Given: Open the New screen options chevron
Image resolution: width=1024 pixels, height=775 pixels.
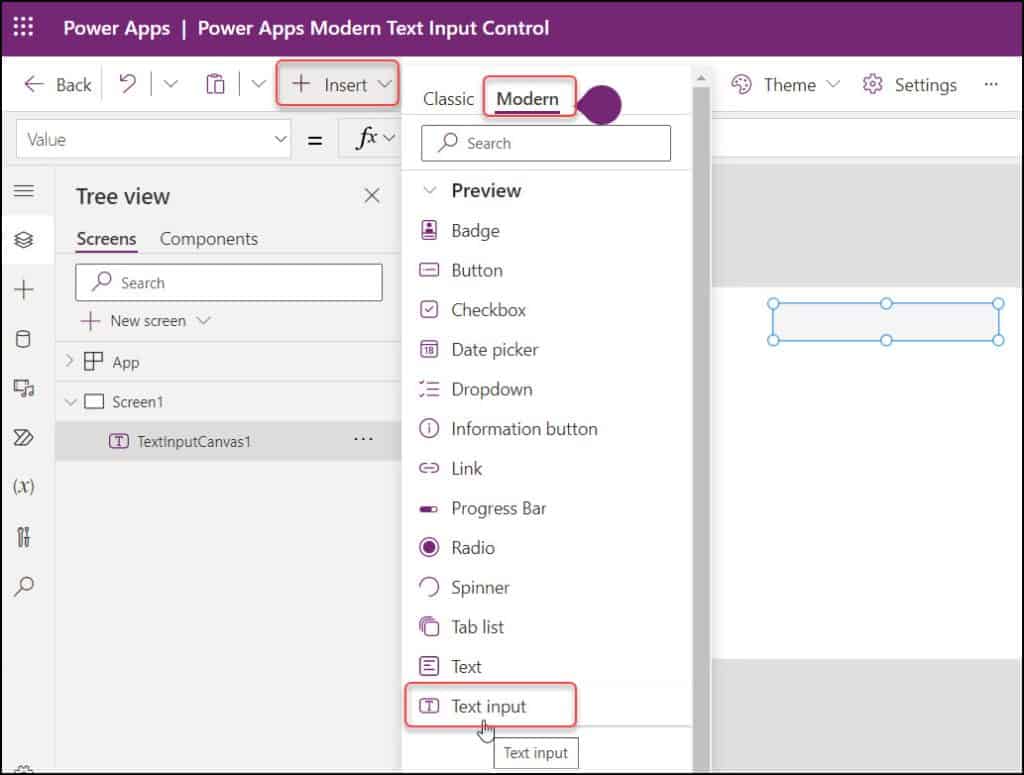Looking at the screenshot, I should tap(204, 320).
